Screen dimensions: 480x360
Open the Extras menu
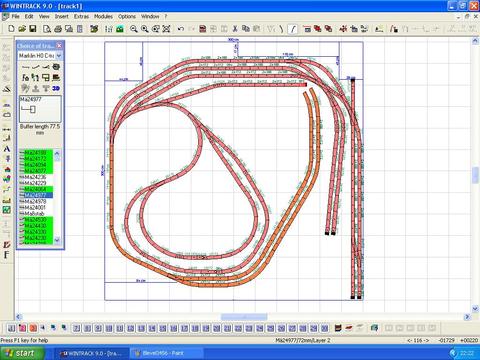click(81, 16)
